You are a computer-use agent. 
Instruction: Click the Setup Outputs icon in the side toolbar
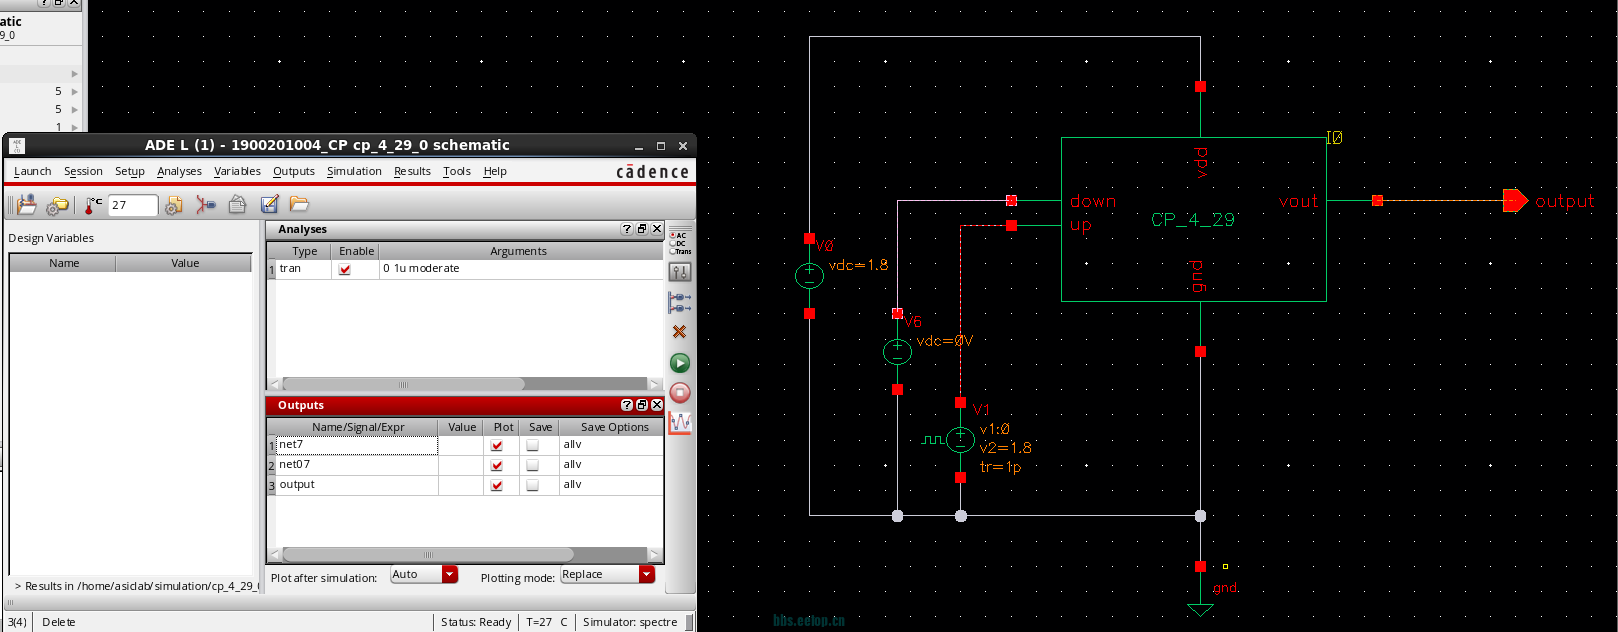pyautogui.click(x=680, y=302)
